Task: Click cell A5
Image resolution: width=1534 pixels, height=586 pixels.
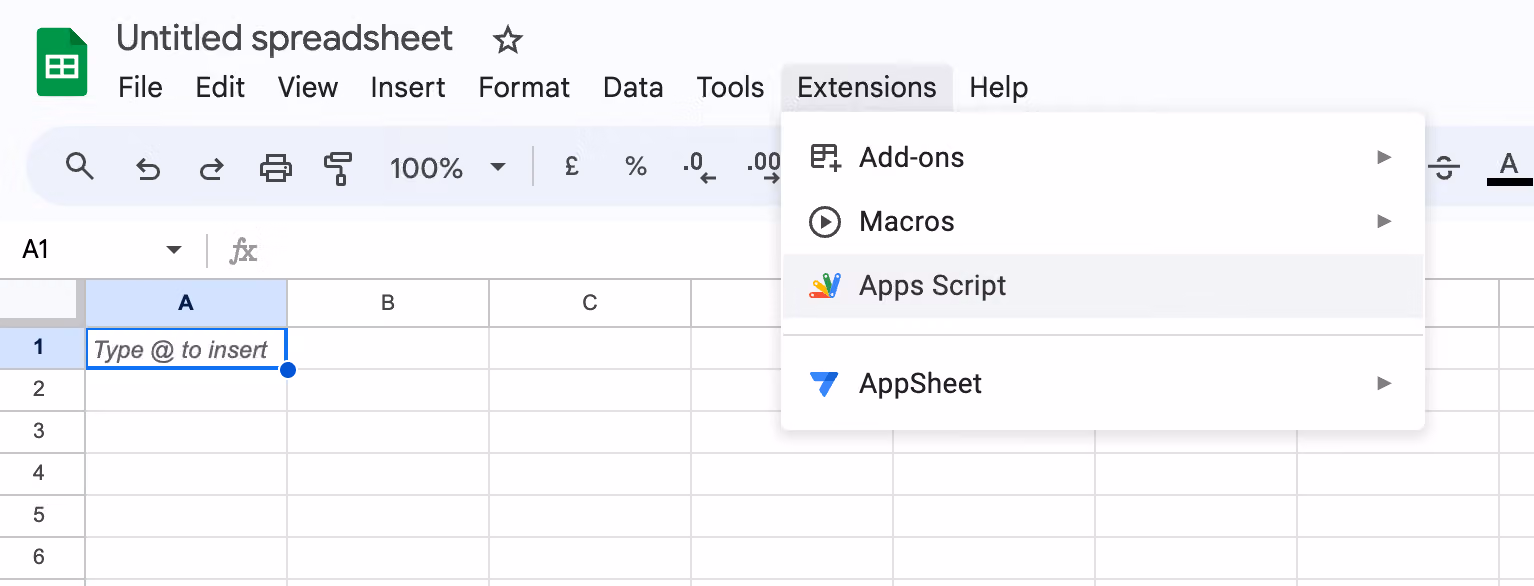Action: [186, 516]
